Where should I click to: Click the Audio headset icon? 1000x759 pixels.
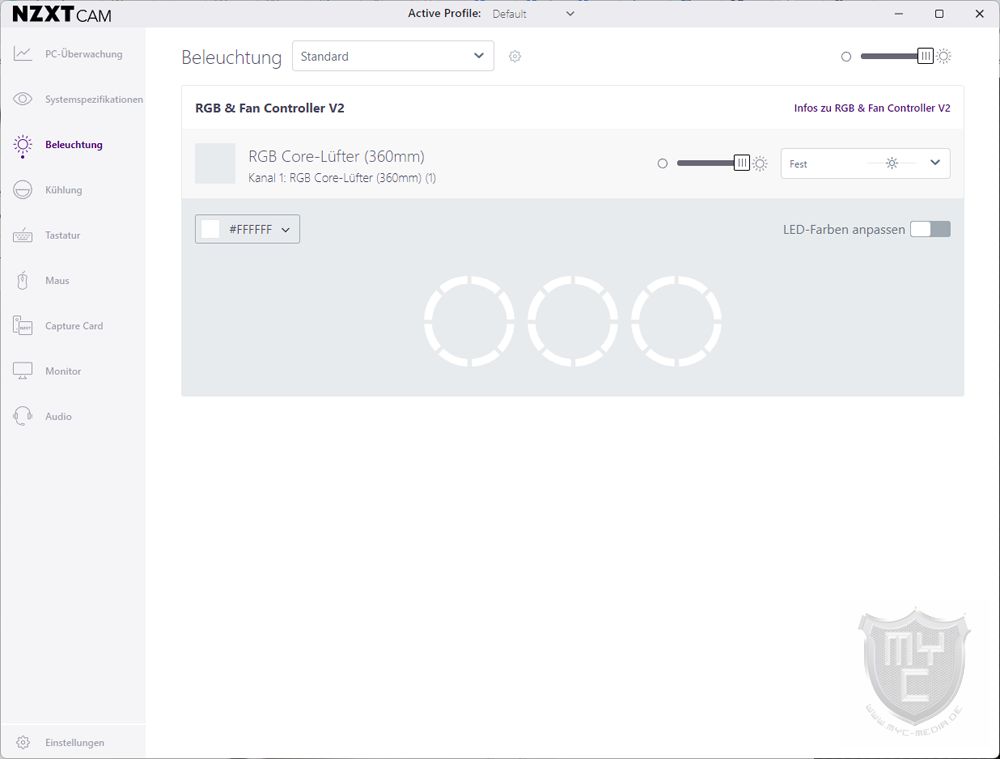click(22, 416)
